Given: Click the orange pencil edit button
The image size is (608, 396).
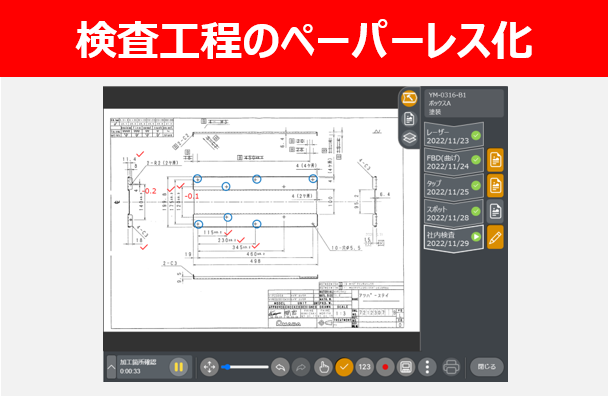Looking at the screenshot, I should pyautogui.click(x=495, y=237).
